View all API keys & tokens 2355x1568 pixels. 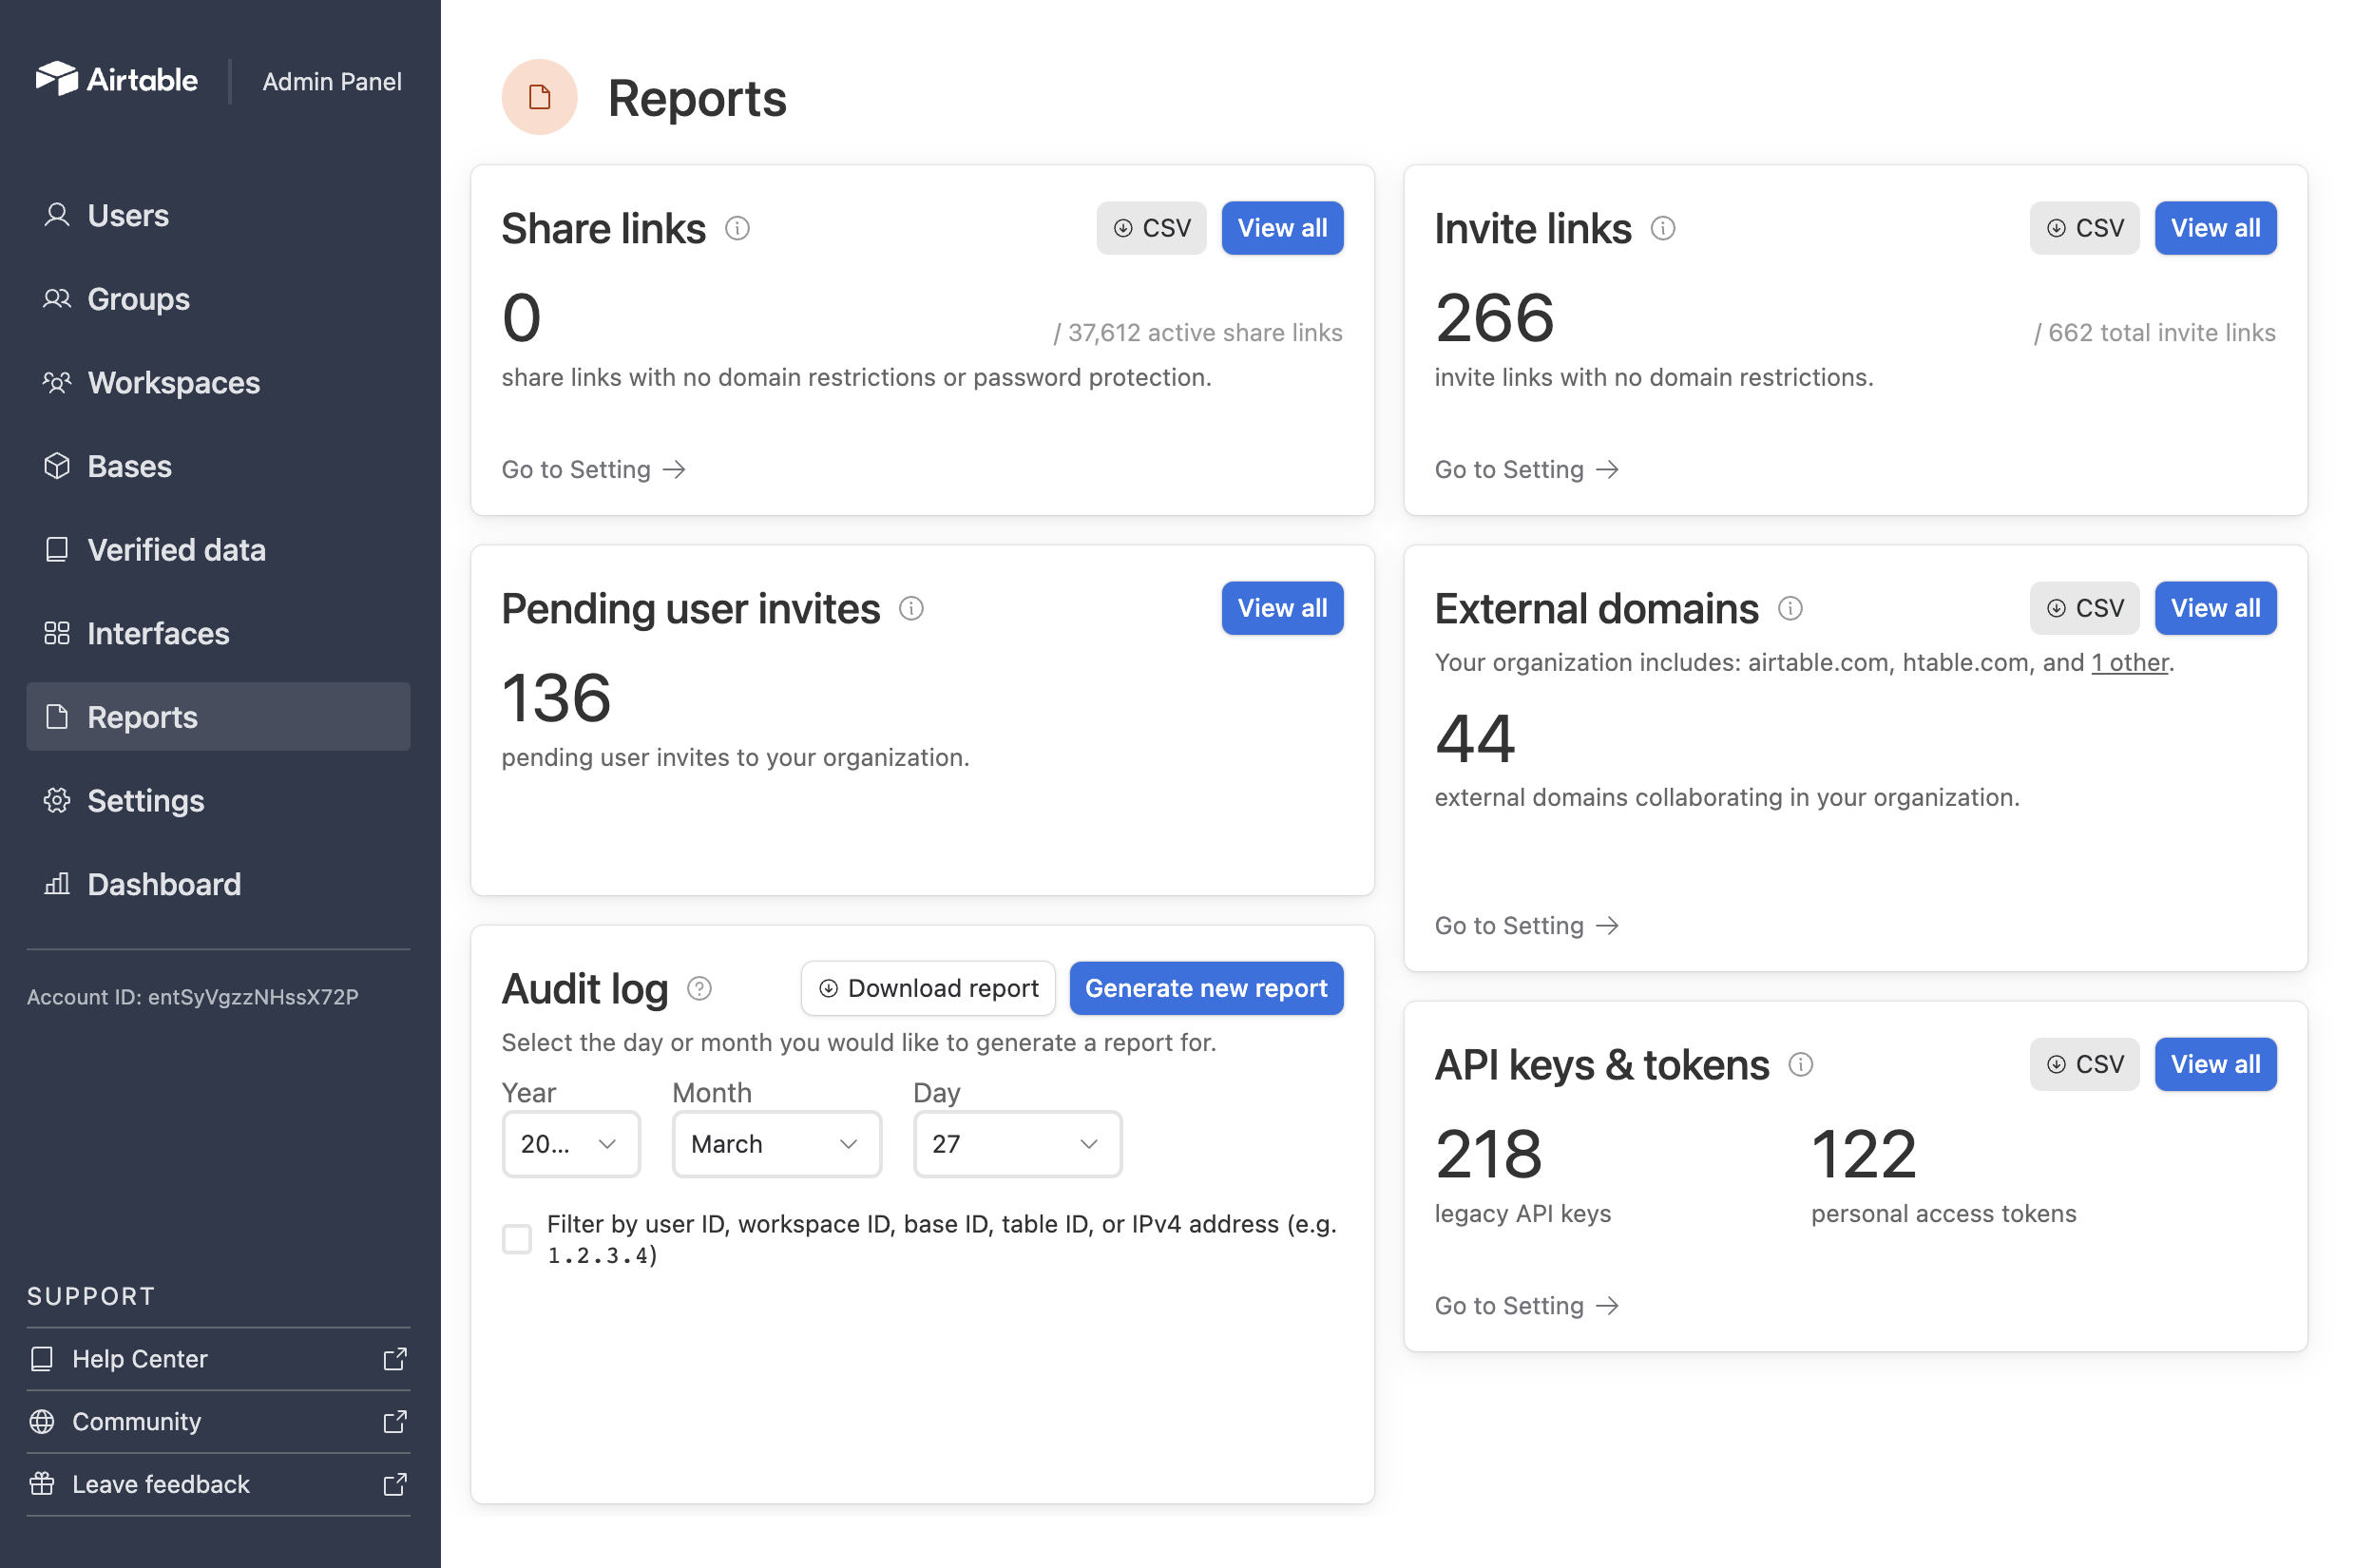tap(2215, 1064)
